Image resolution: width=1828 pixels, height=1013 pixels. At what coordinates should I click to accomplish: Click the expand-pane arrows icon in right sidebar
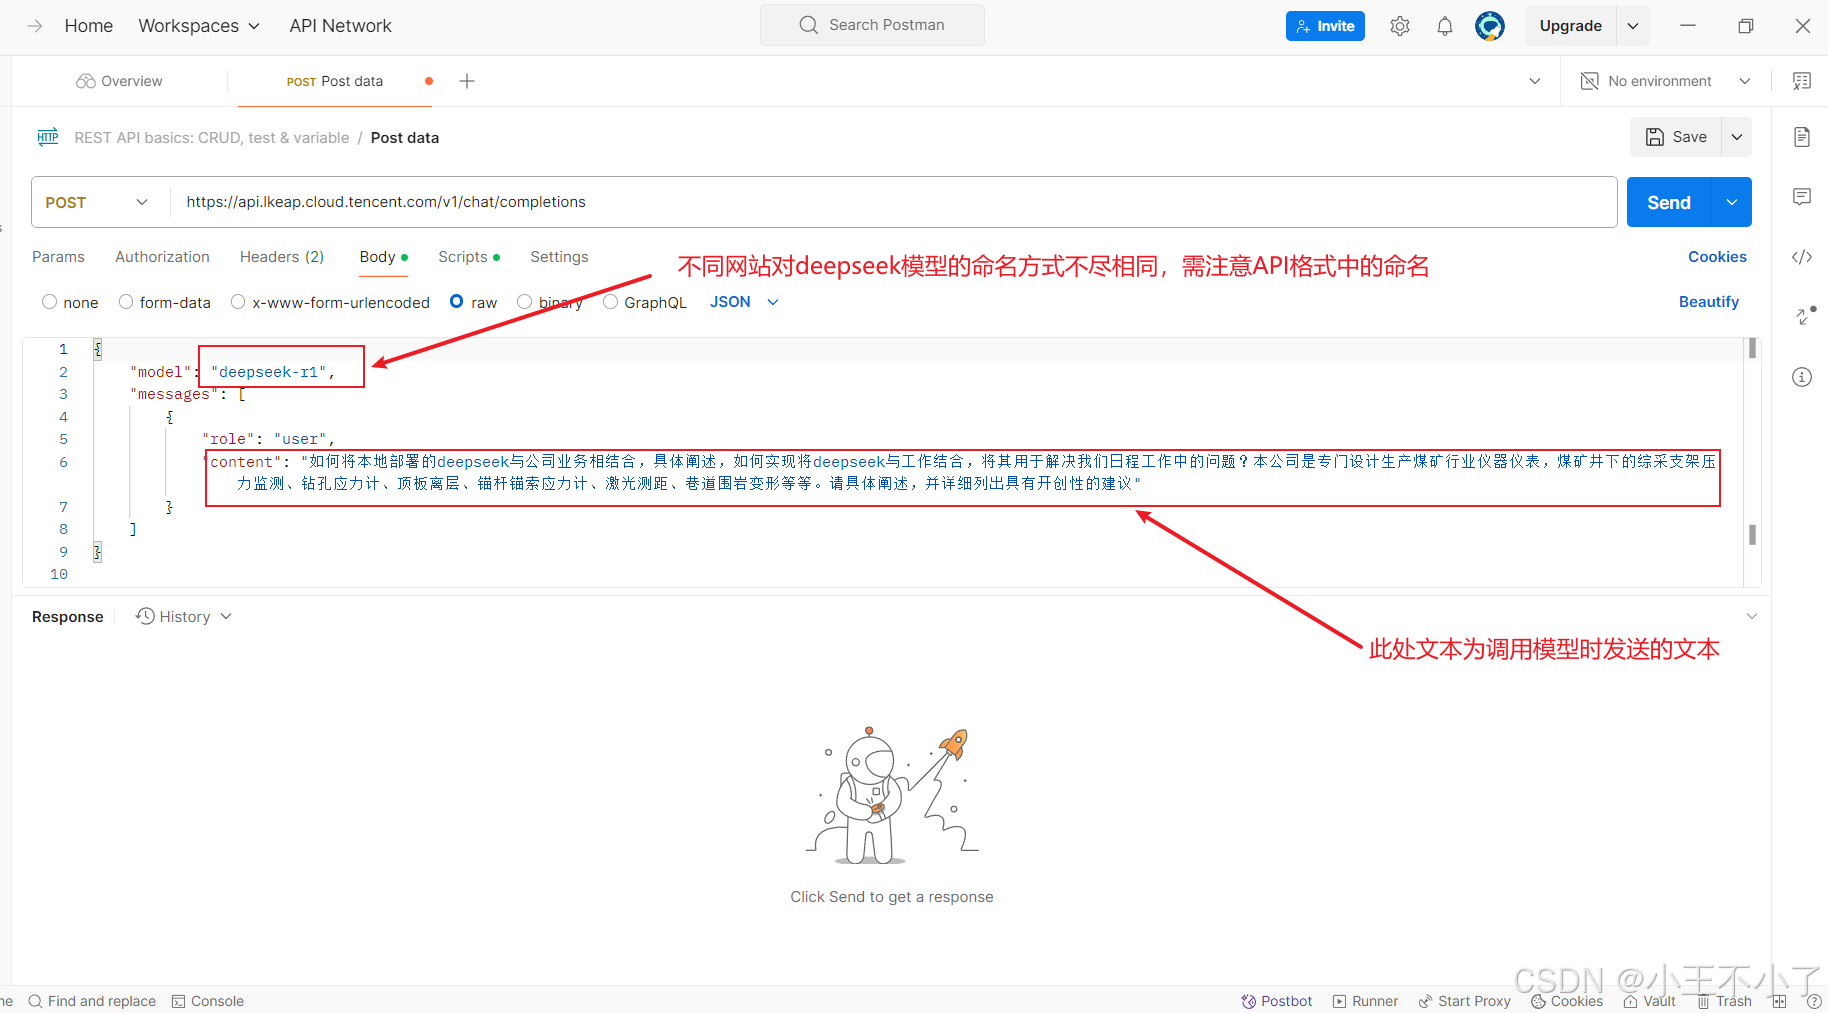pyautogui.click(x=1805, y=316)
